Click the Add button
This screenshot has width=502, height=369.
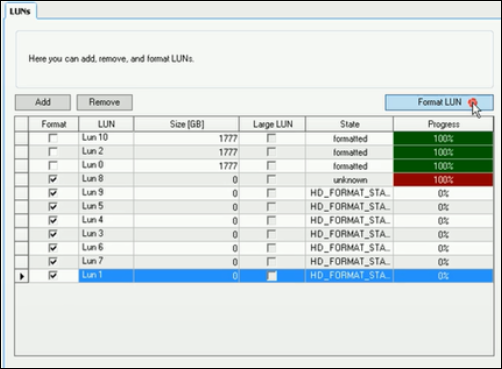pos(43,102)
